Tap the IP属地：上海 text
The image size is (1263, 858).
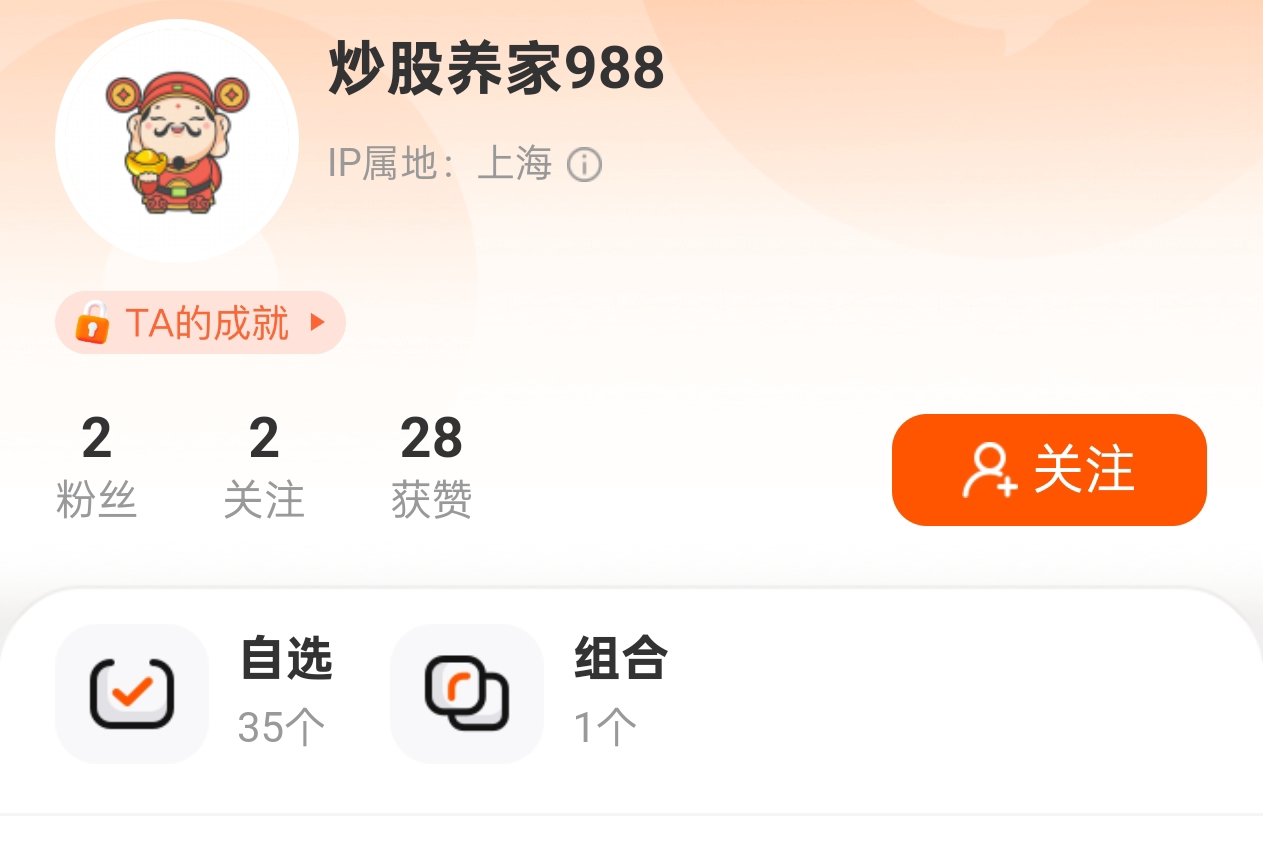click(440, 163)
